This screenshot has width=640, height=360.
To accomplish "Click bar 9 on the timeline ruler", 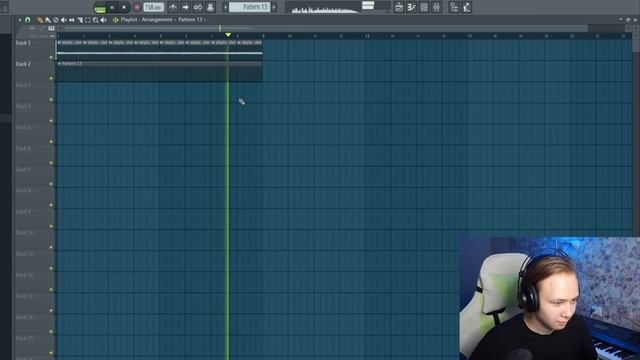I will click(264, 36).
